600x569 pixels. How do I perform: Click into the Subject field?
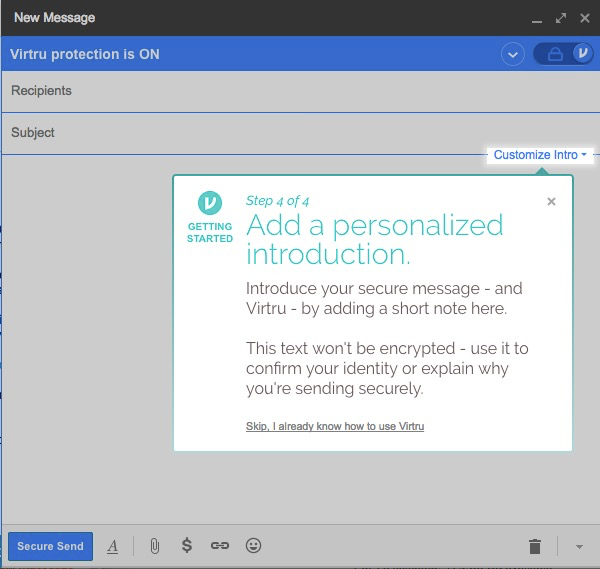pos(300,132)
